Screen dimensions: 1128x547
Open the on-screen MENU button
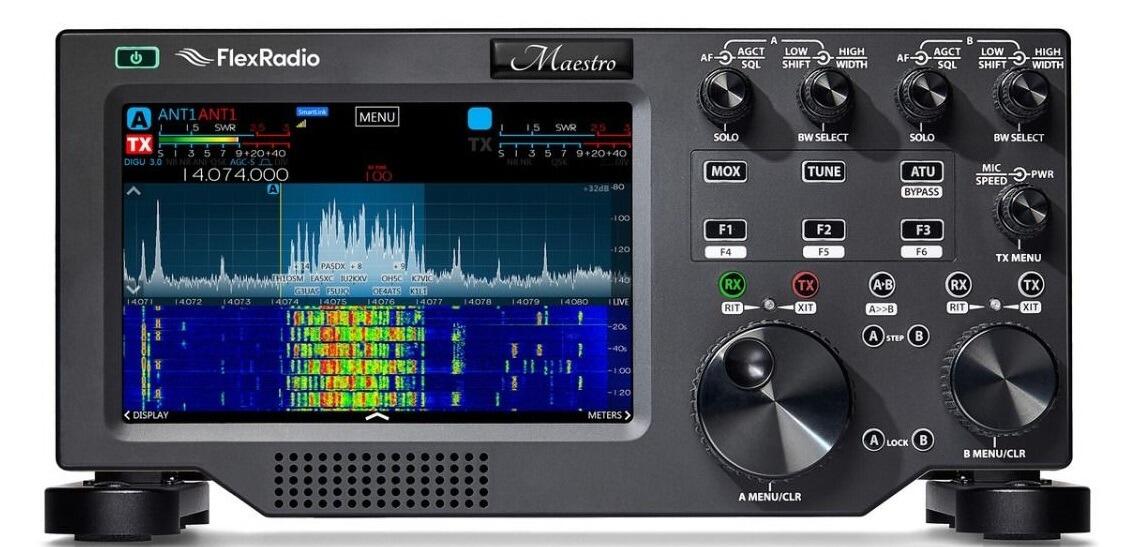[377, 117]
